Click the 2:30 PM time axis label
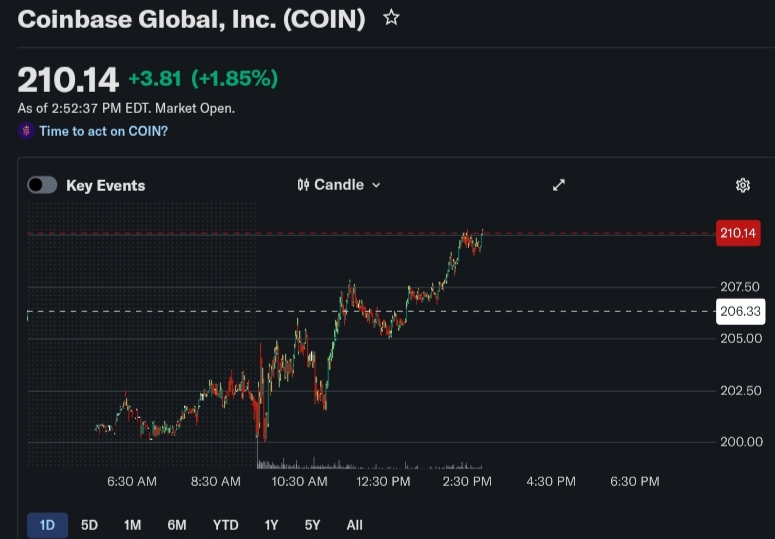The width and height of the screenshot is (775, 539). (x=467, y=482)
